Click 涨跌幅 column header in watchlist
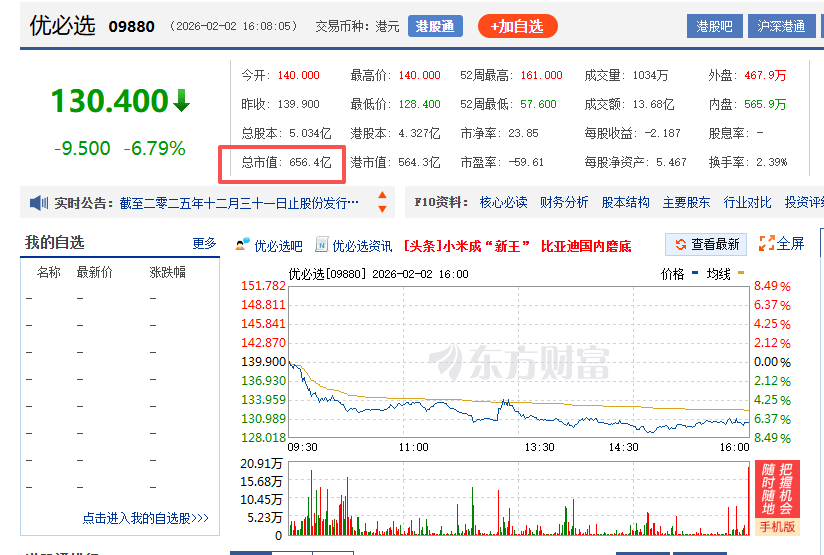Image resolution: width=824 pixels, height=555 pixels. click(168, 272)
